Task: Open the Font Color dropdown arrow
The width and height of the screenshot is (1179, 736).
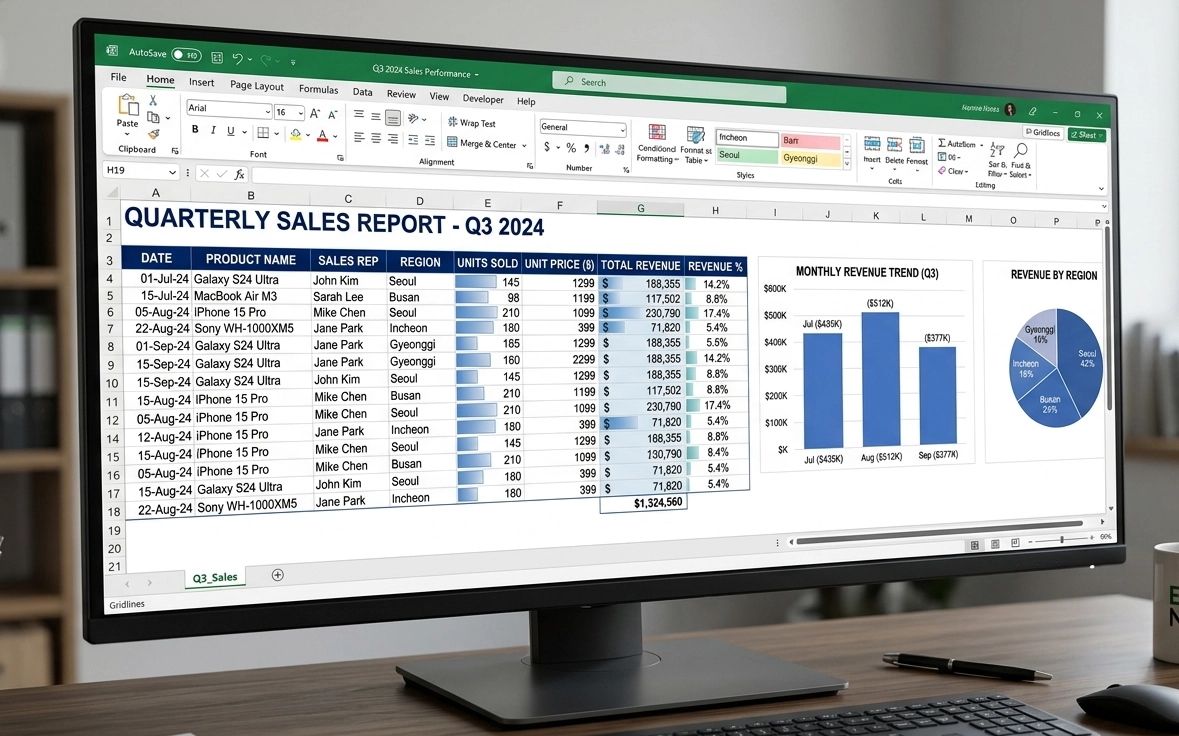Action: point(335,137)
